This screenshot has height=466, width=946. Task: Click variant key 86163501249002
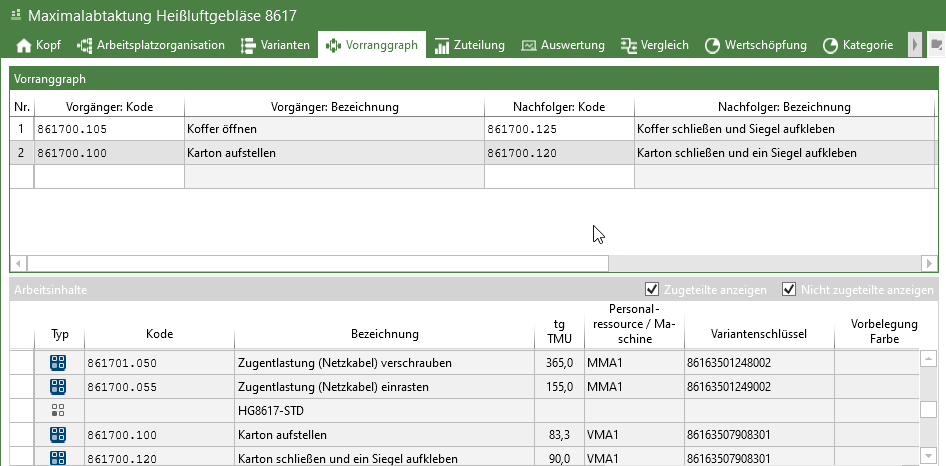(x=759, y=386)
